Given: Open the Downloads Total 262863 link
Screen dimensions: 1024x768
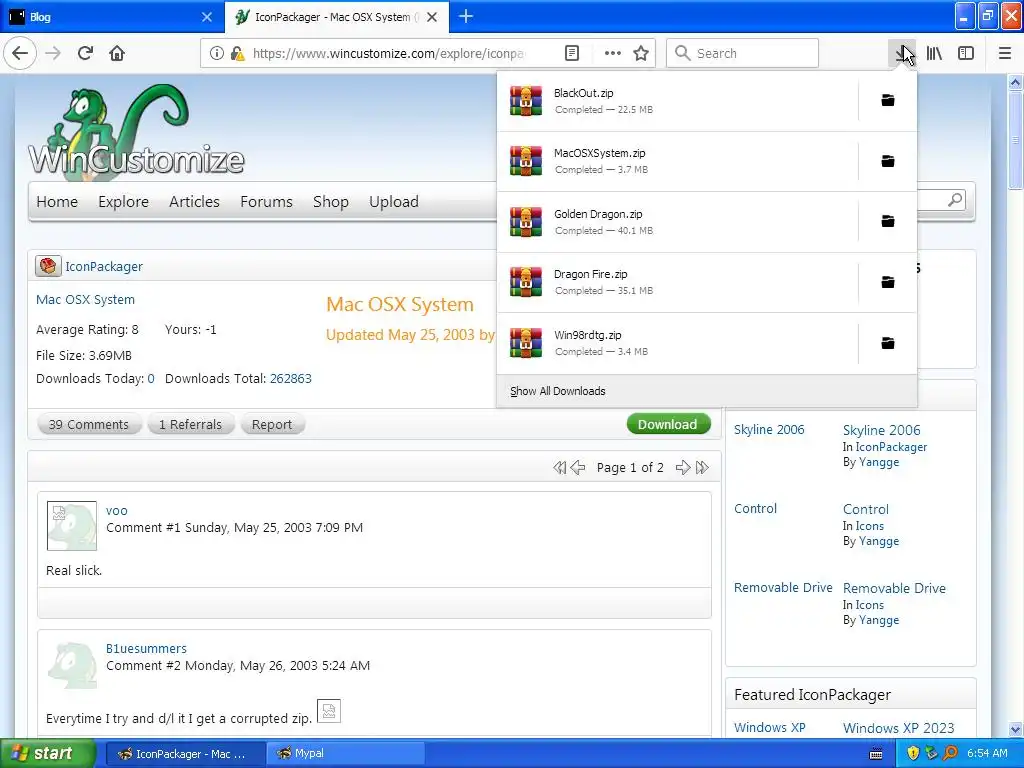Looking at the screenshot, I should pyautogui.click(x=291, y=379).
